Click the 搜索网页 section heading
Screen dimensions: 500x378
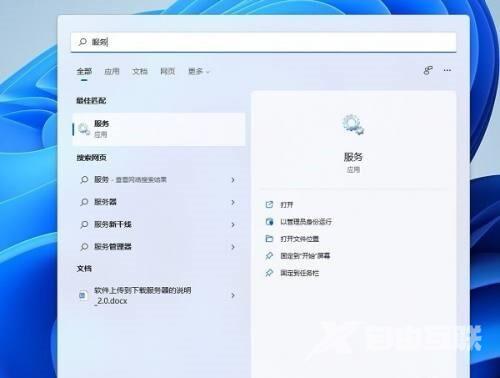tap(91, 158)
